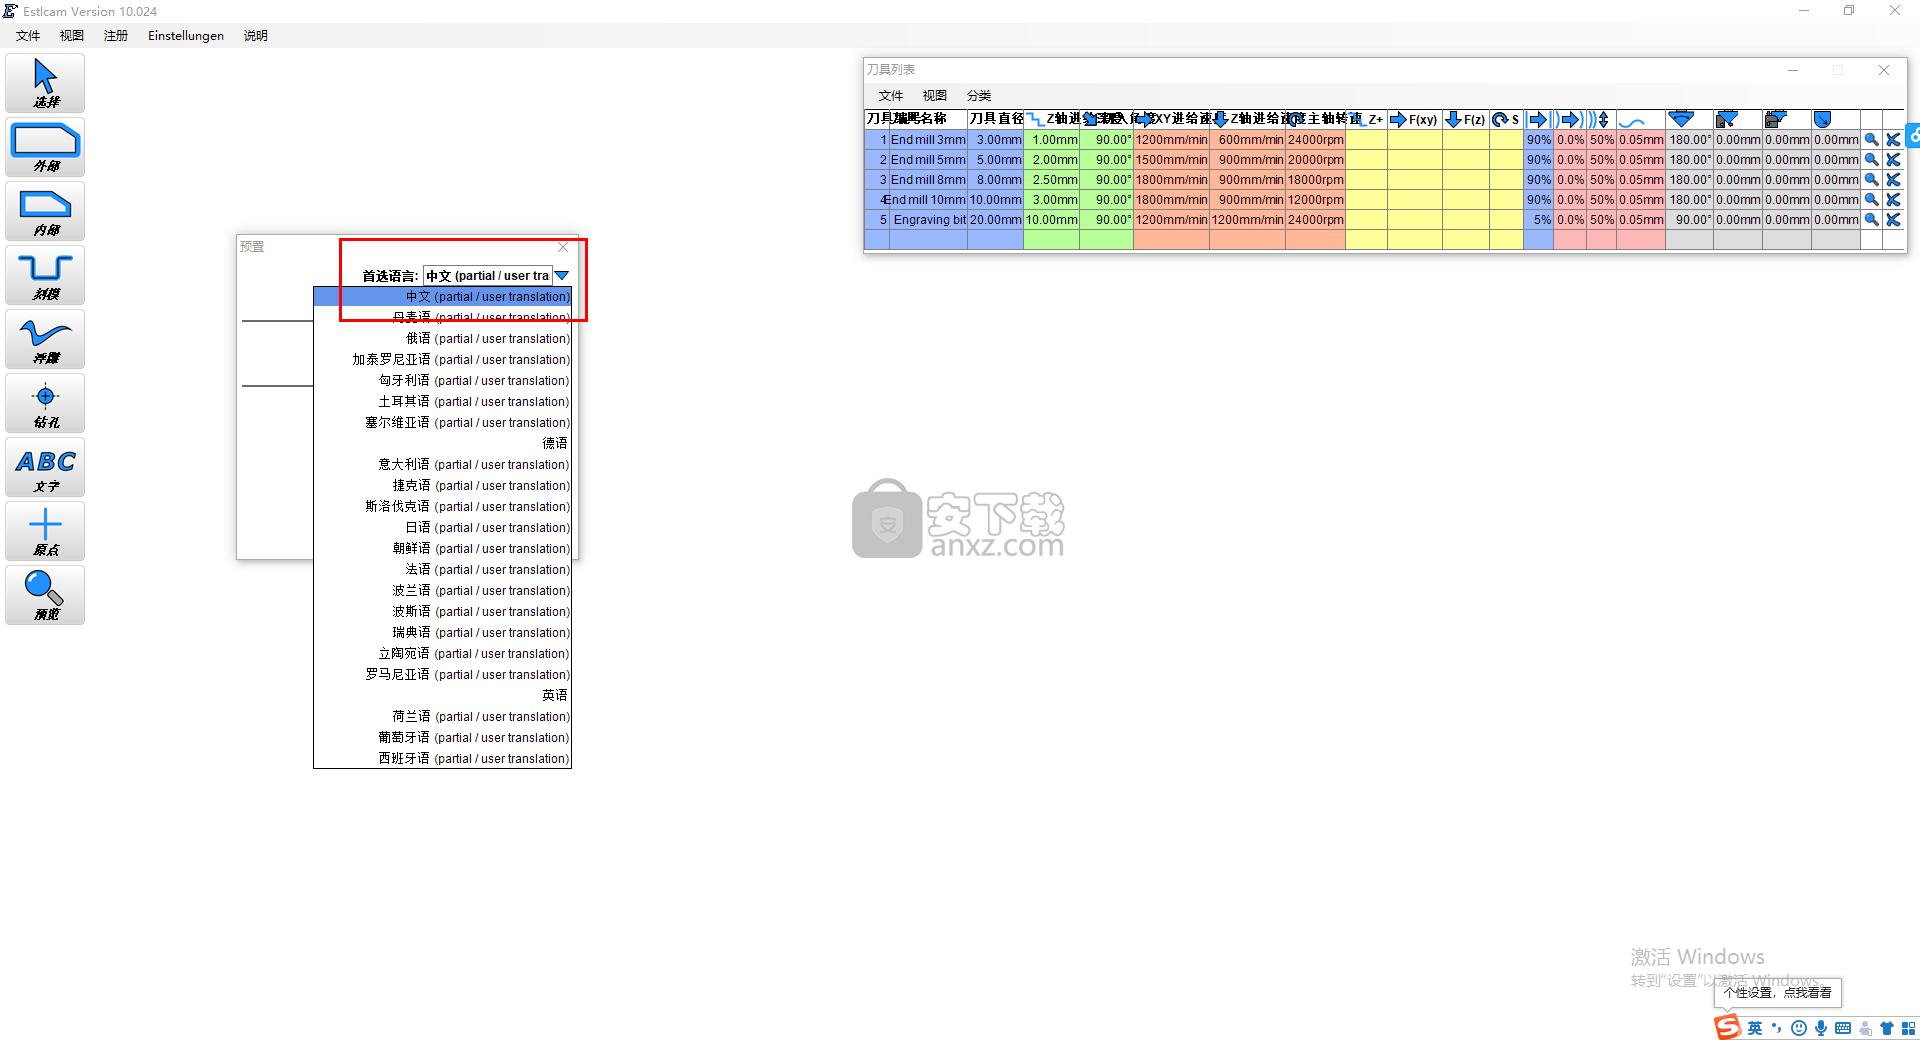
Task: Toggle the 英 input language indicator
Action: pos(1755,1028)
